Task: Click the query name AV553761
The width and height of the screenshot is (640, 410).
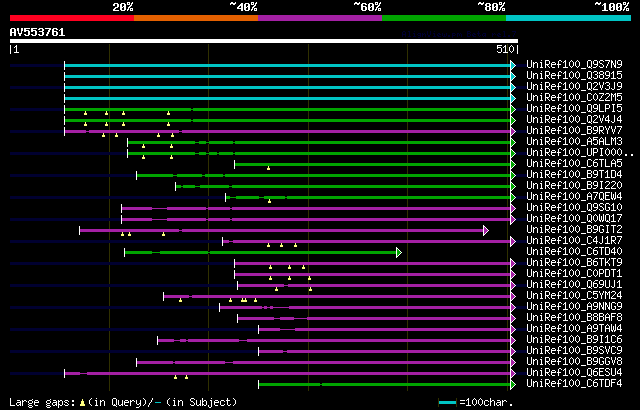Action: pos(38,32)
